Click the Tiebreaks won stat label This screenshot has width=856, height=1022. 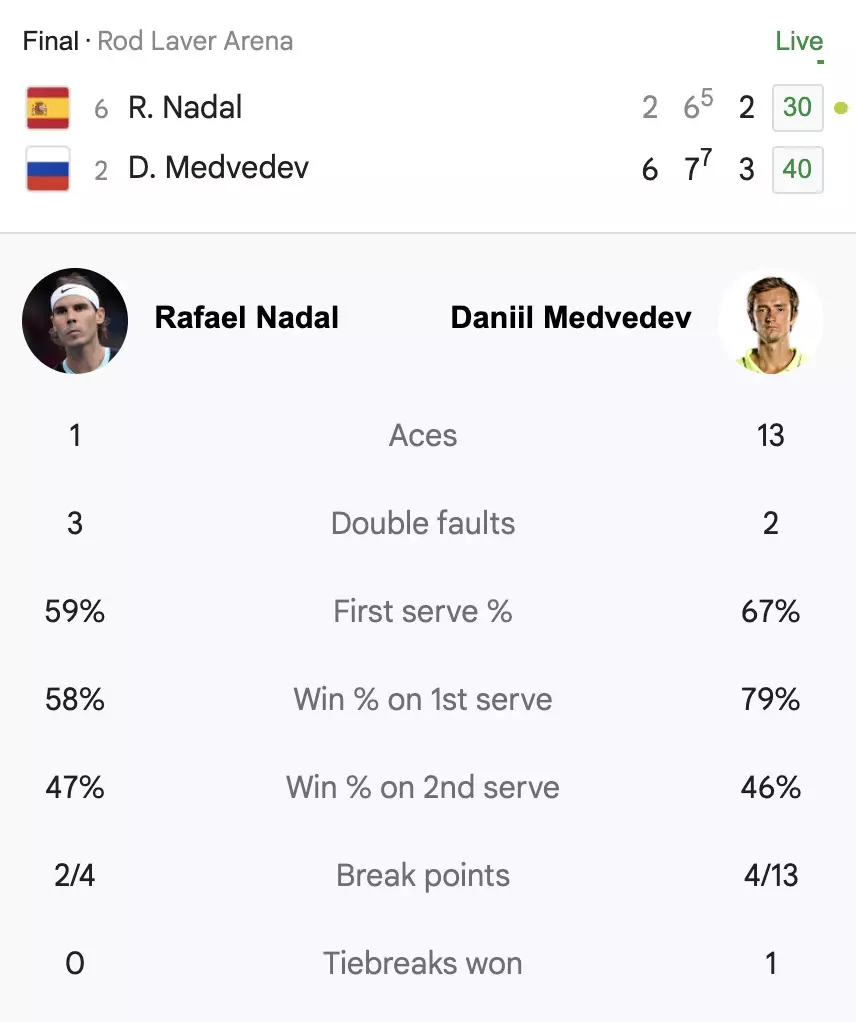point(423,964)
